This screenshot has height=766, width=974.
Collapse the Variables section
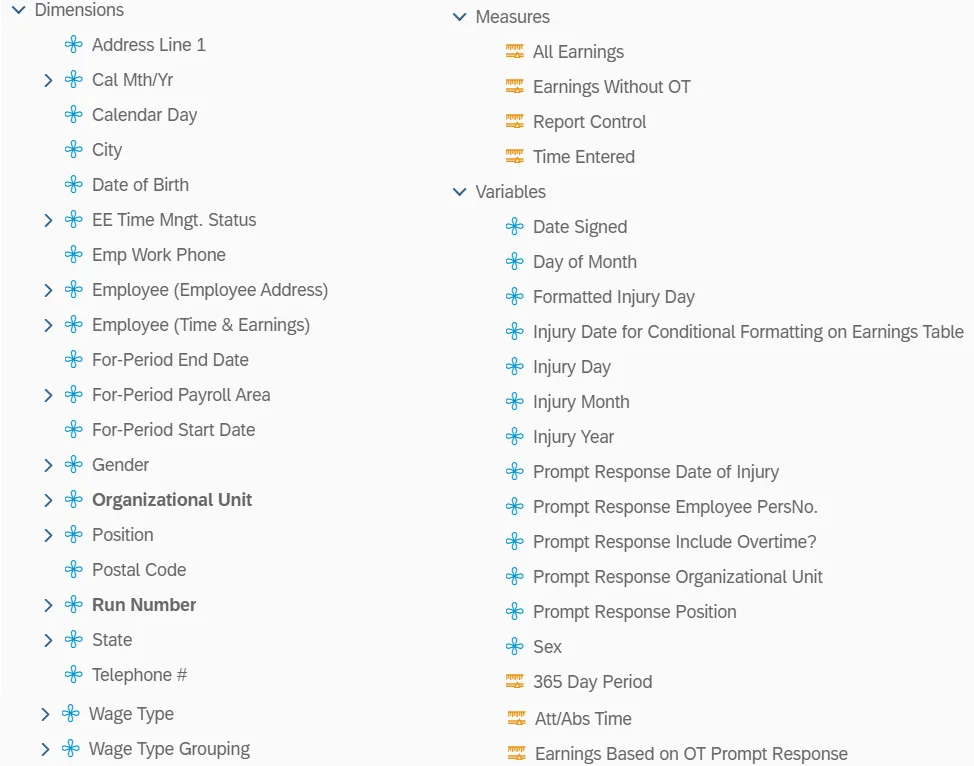(x=459, y=192)
